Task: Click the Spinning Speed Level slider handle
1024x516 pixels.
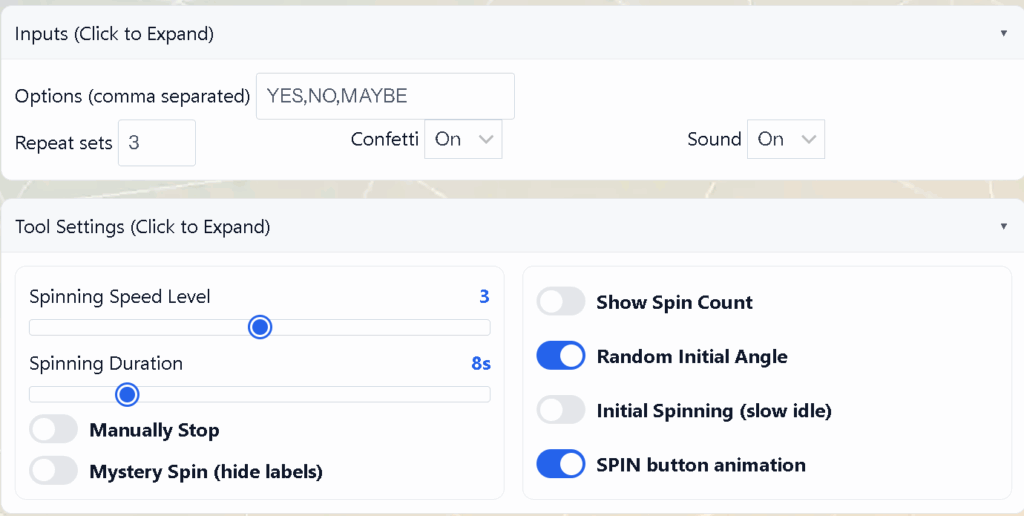Action: (260, 327)
